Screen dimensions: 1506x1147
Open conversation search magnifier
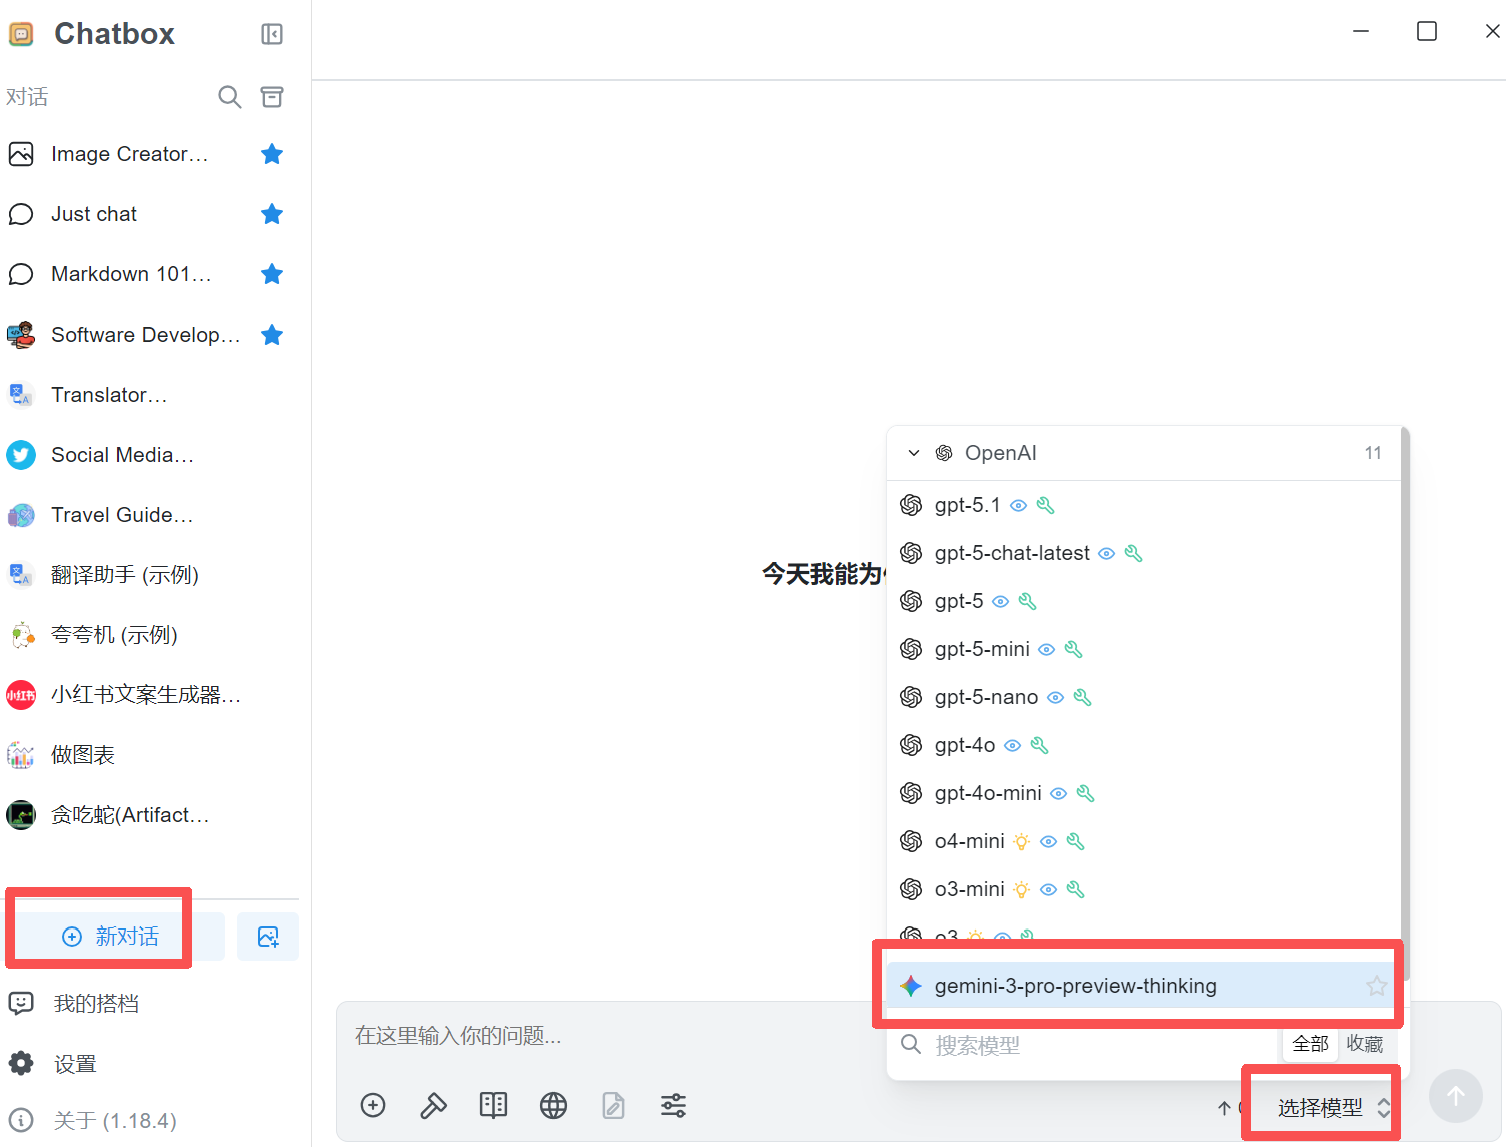230,97
